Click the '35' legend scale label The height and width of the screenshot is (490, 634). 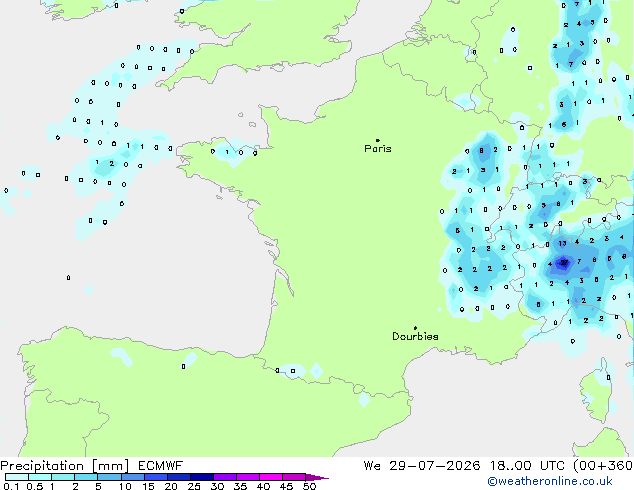coord(240,486)
